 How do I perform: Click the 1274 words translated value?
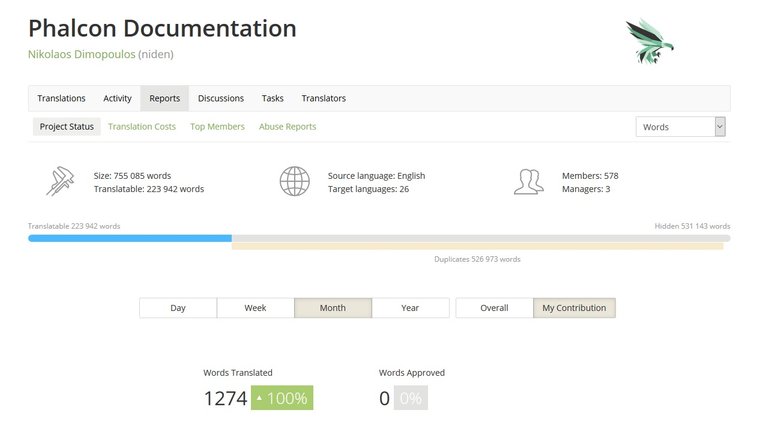pyautogui.click(x=225, y=399)
